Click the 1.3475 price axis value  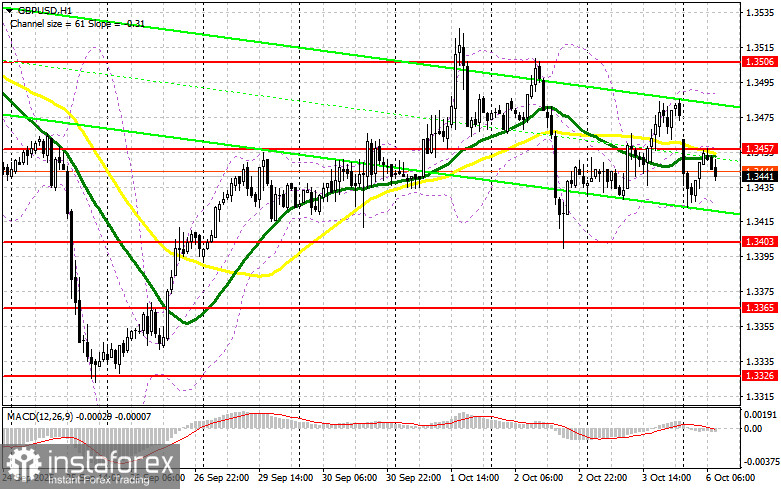click(760, 117)
